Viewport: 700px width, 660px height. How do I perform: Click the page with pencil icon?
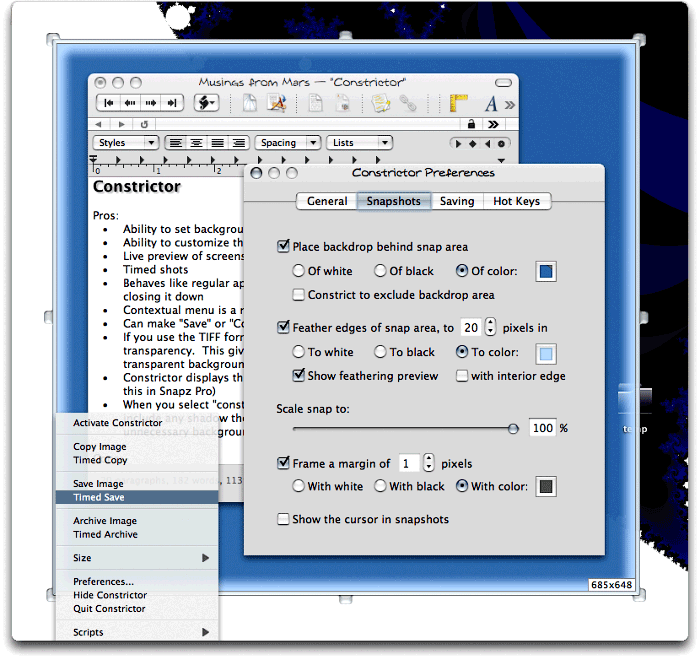[276, 103]
